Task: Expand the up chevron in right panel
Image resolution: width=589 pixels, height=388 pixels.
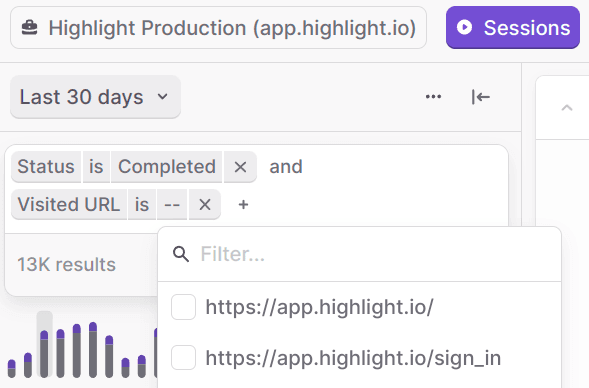Action: tap(566, 108)
